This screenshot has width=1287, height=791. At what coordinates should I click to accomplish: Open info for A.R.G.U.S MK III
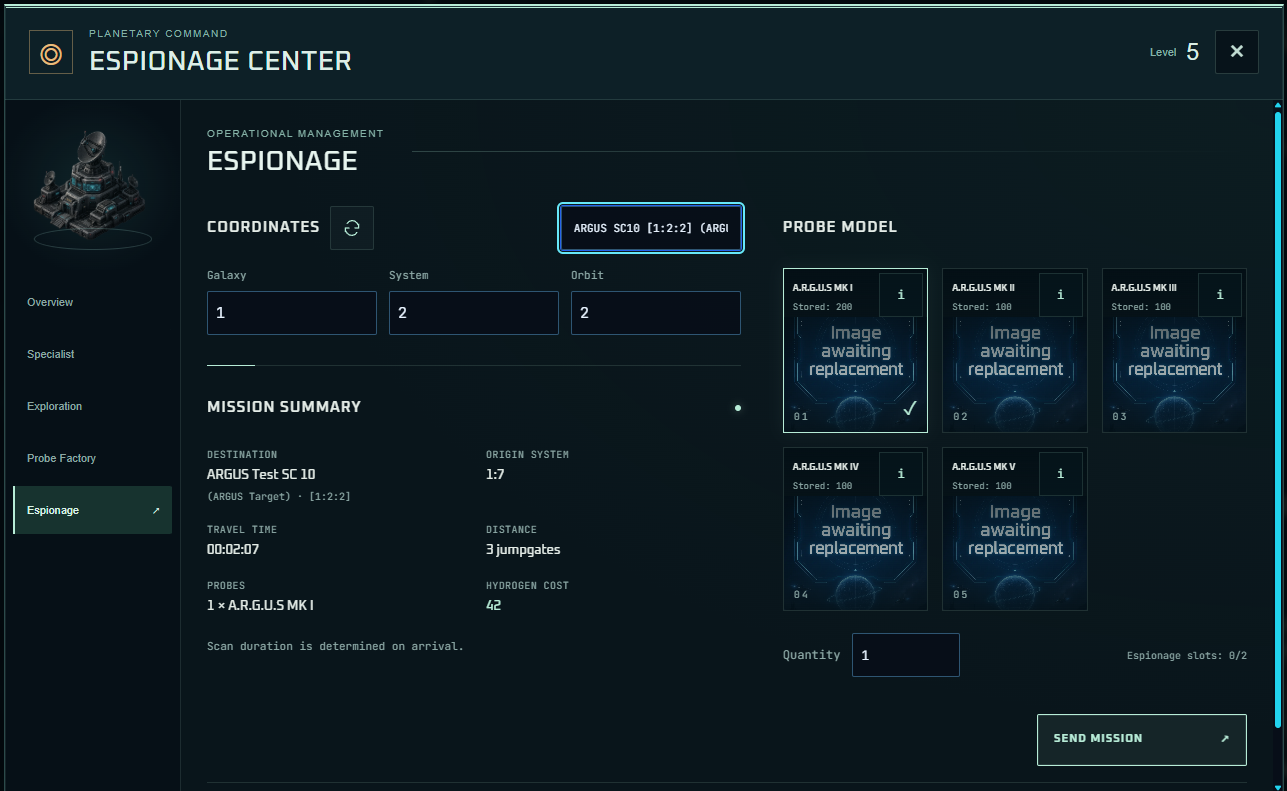(1220, 295)
